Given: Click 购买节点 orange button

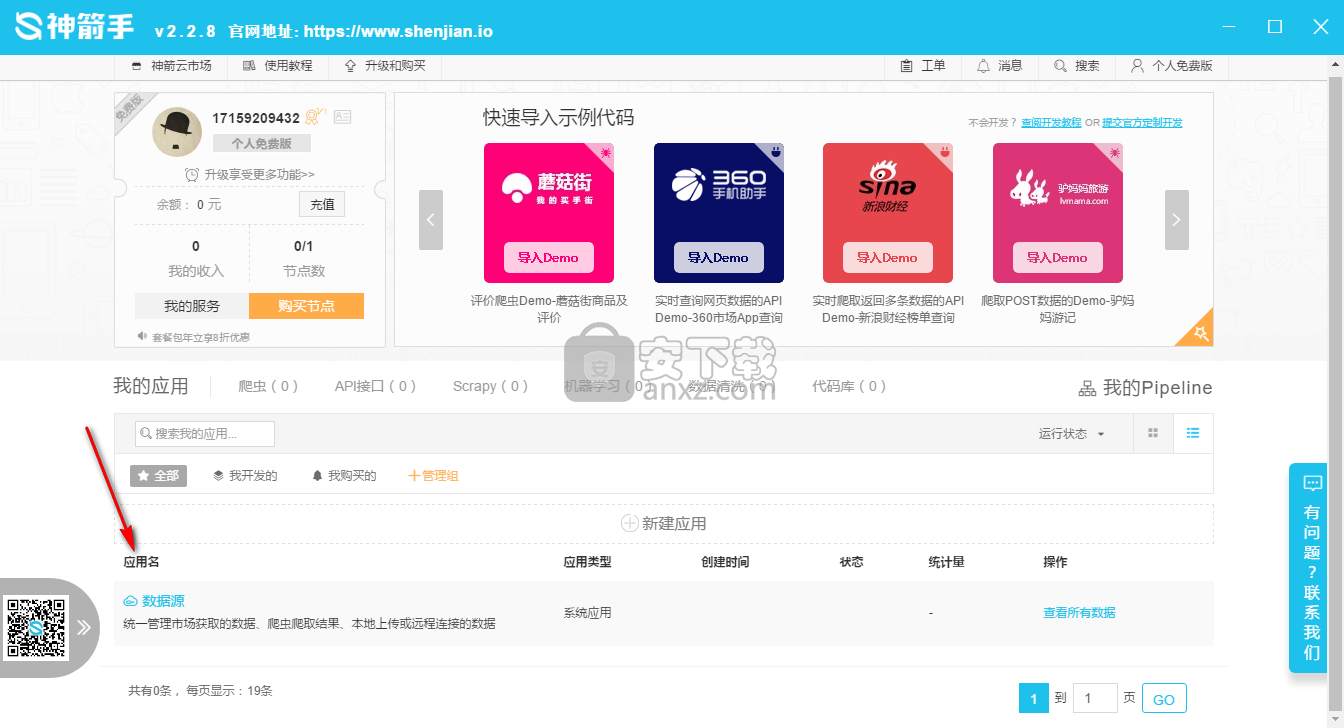Looking at the screenshot, I should coord(306,306).
